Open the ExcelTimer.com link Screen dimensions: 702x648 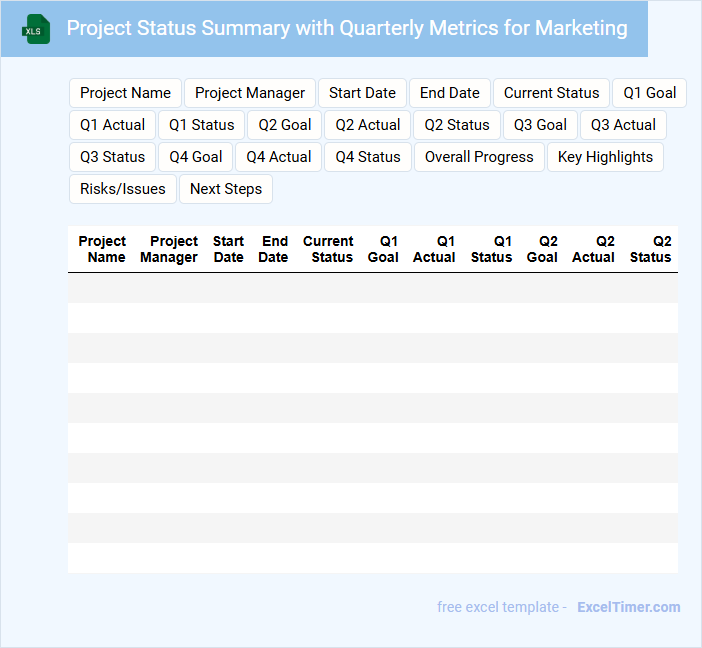click(x=628, y=607)
